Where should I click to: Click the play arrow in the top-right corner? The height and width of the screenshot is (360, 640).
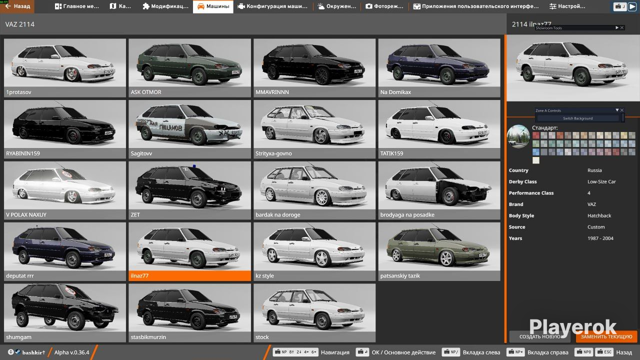[x=632, y=7]
